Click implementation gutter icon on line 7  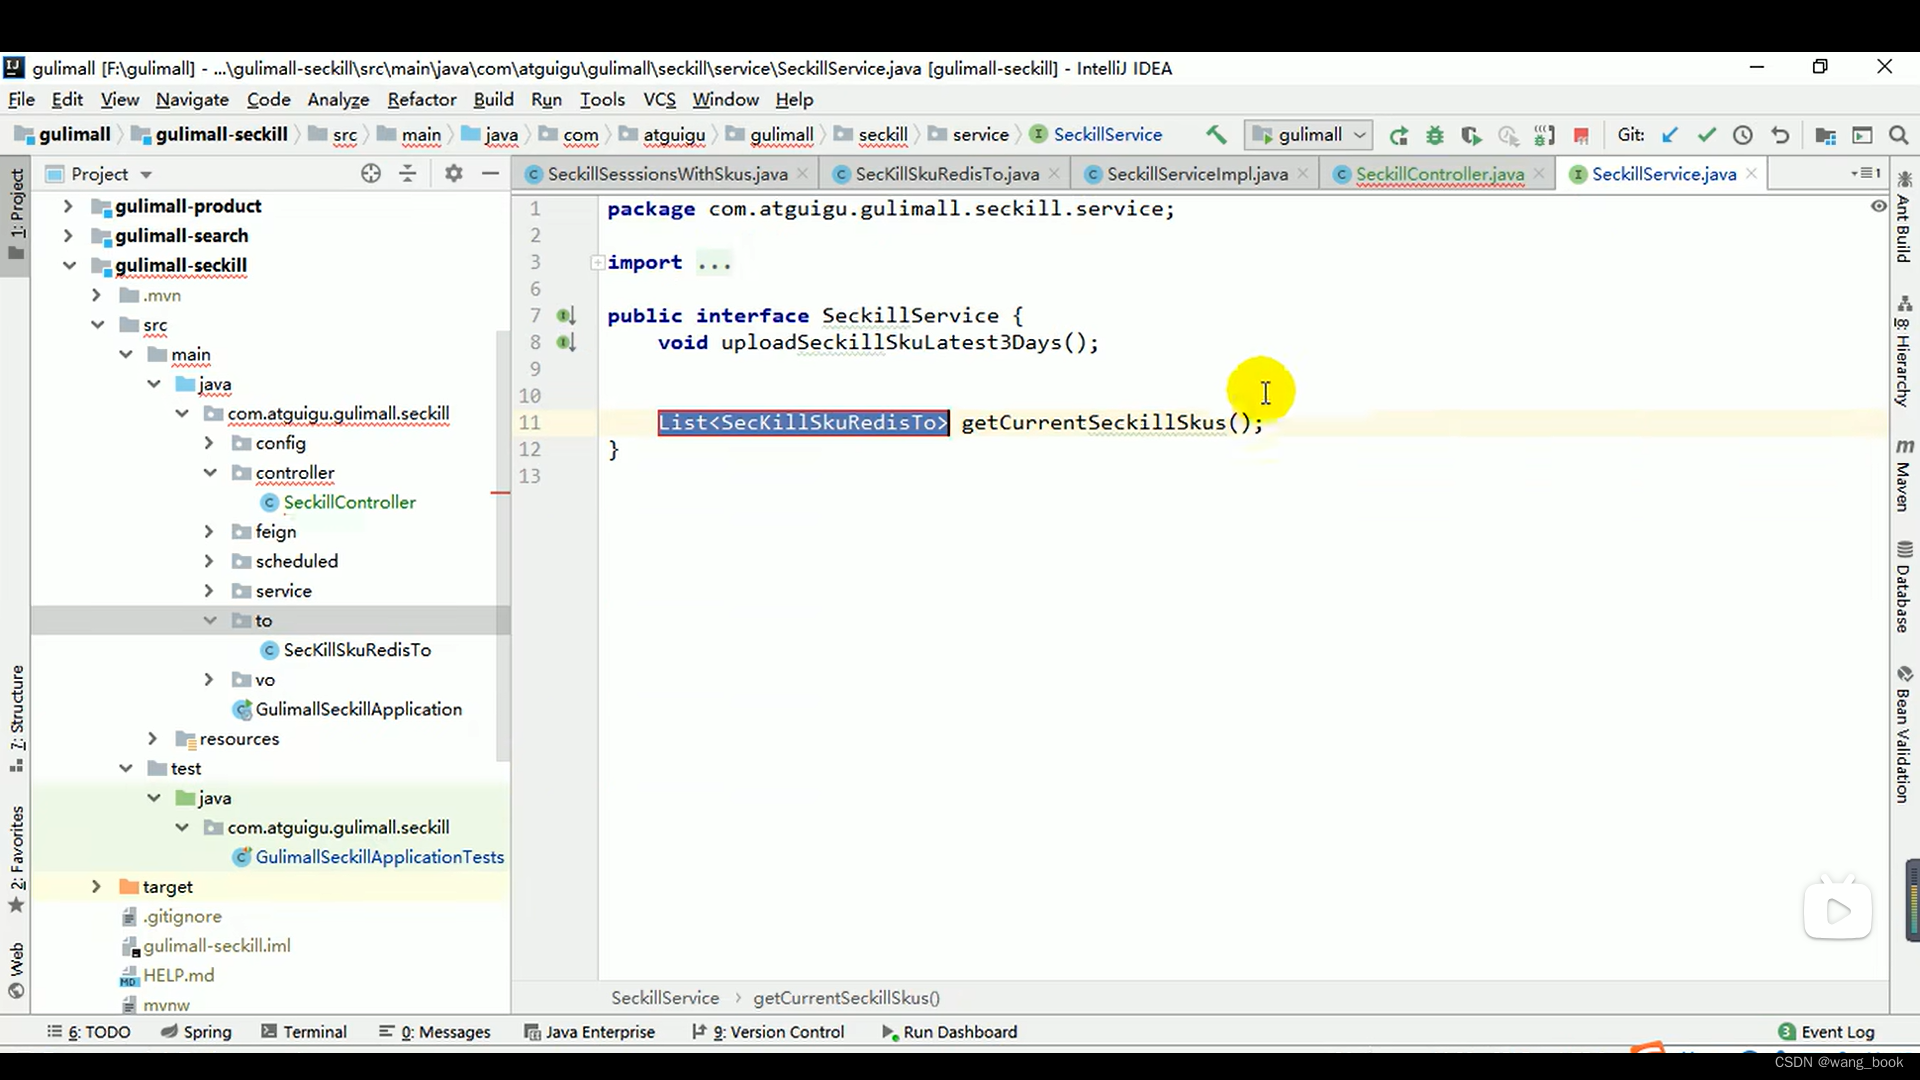coord(566,316)
